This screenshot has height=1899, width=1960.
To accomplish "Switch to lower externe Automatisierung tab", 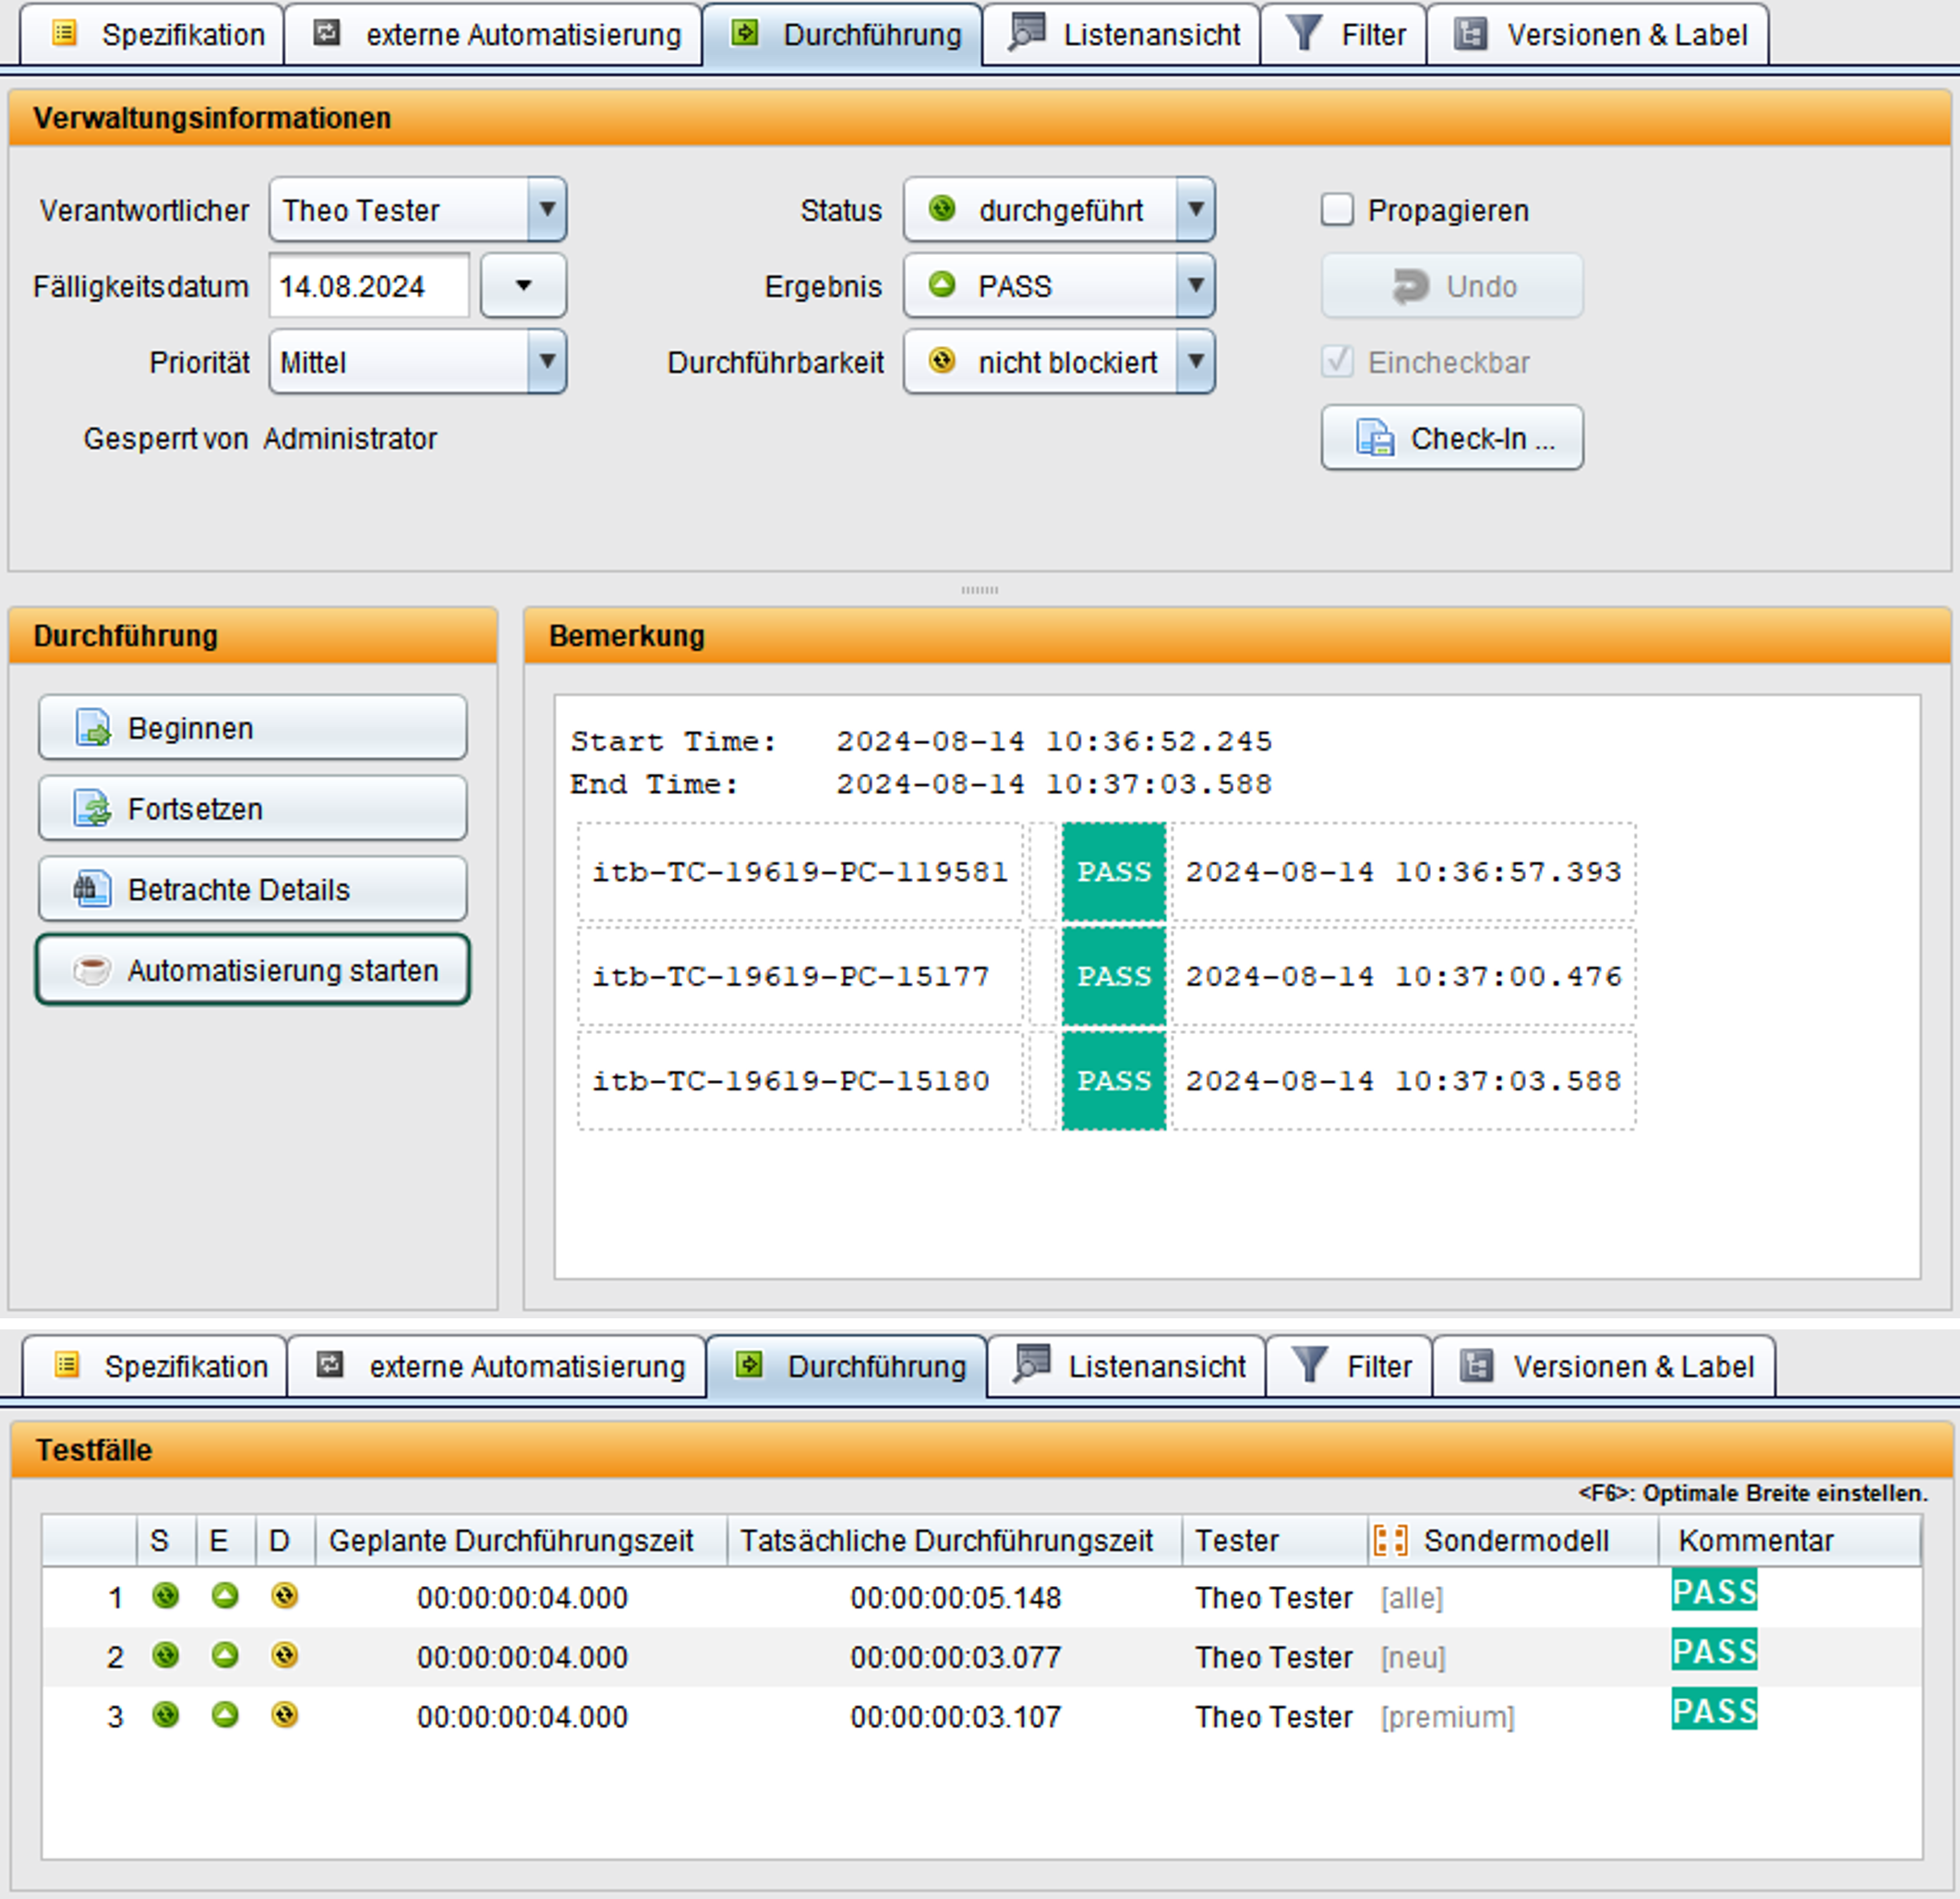I will tap(497, 1366).
